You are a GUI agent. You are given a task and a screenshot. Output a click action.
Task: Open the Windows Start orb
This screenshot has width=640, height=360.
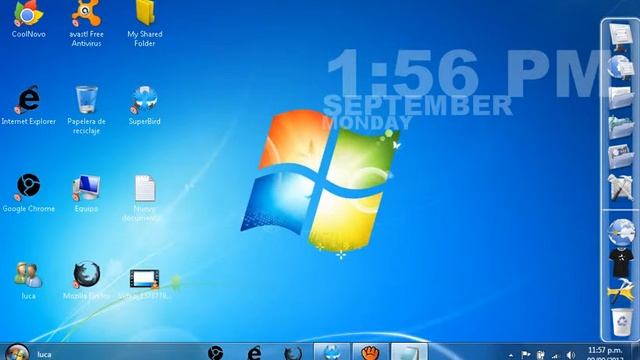17,353
